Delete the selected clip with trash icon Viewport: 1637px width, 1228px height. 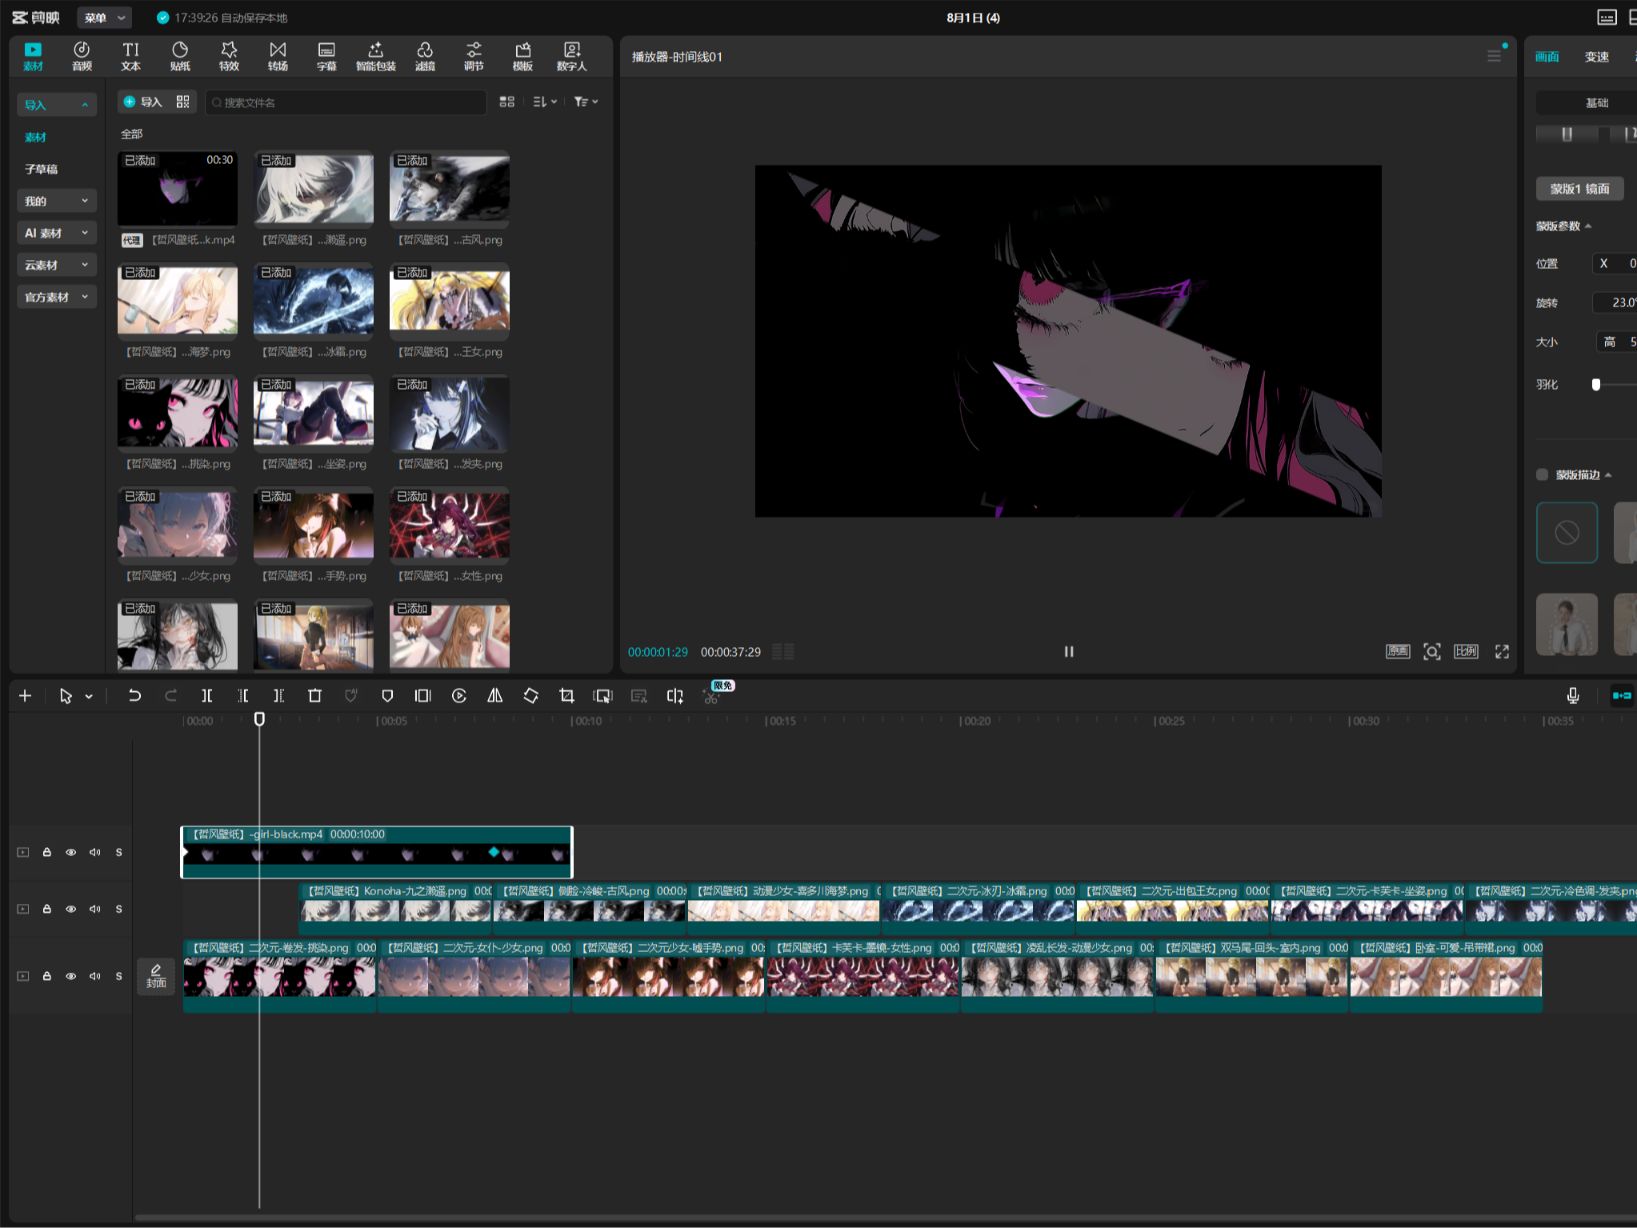click(x=315, y=696)
